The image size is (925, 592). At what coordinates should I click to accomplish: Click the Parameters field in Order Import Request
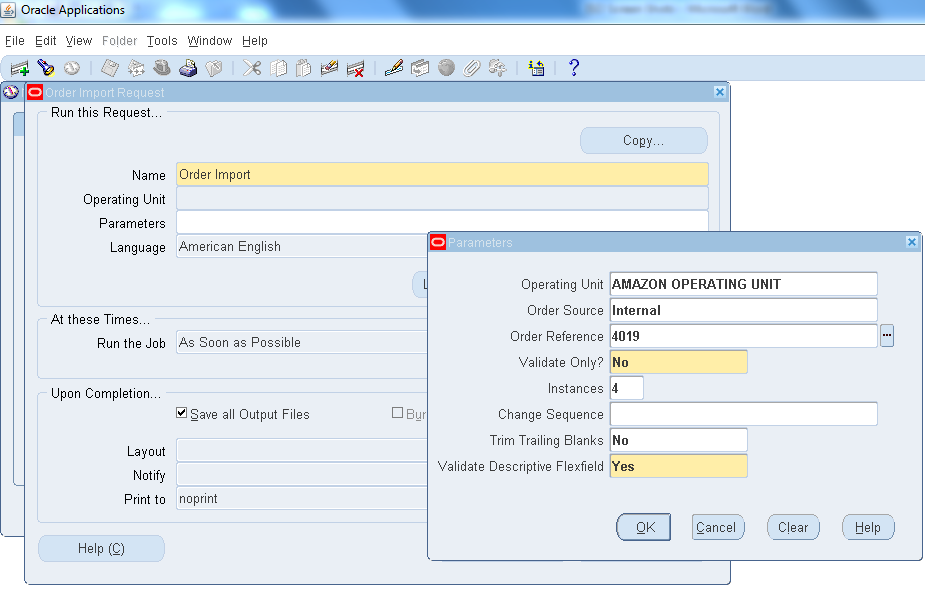[442, 222]
